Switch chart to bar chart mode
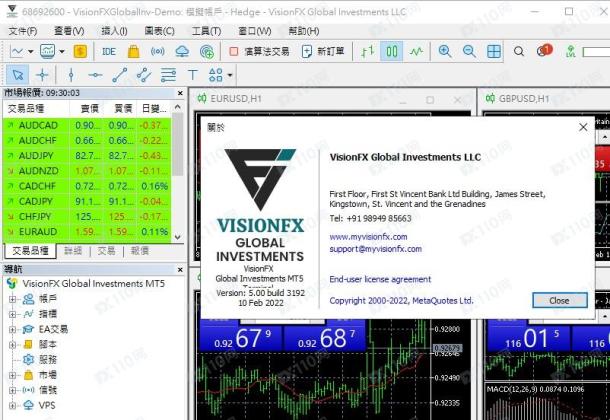The width and height of the screenshot is (610, 420). 368,51
